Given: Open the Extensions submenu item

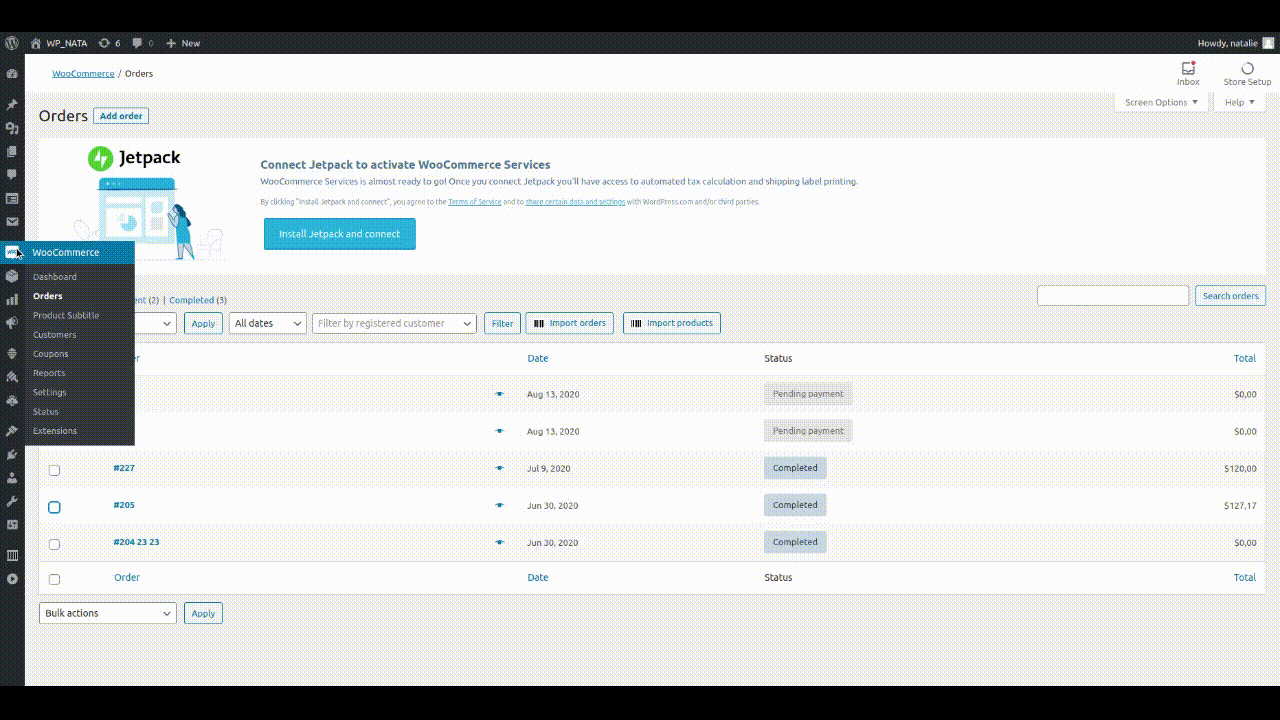Looking at the screenshot, I should click(x=55, y=431).
